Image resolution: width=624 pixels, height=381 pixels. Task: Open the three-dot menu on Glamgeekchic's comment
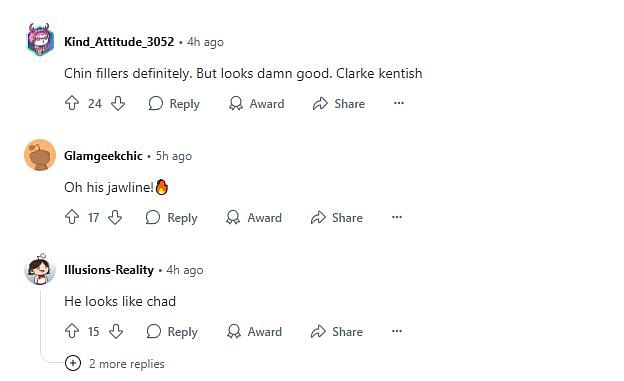(397, 217)
